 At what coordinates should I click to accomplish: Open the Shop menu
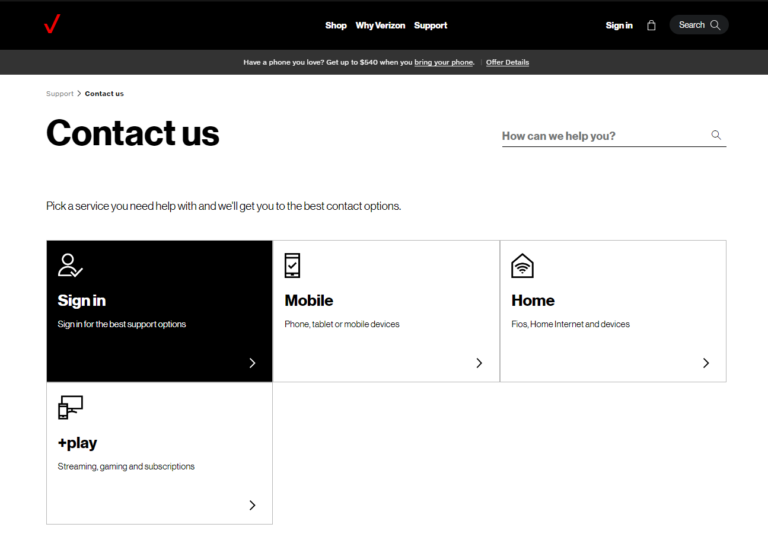(336, 25)
